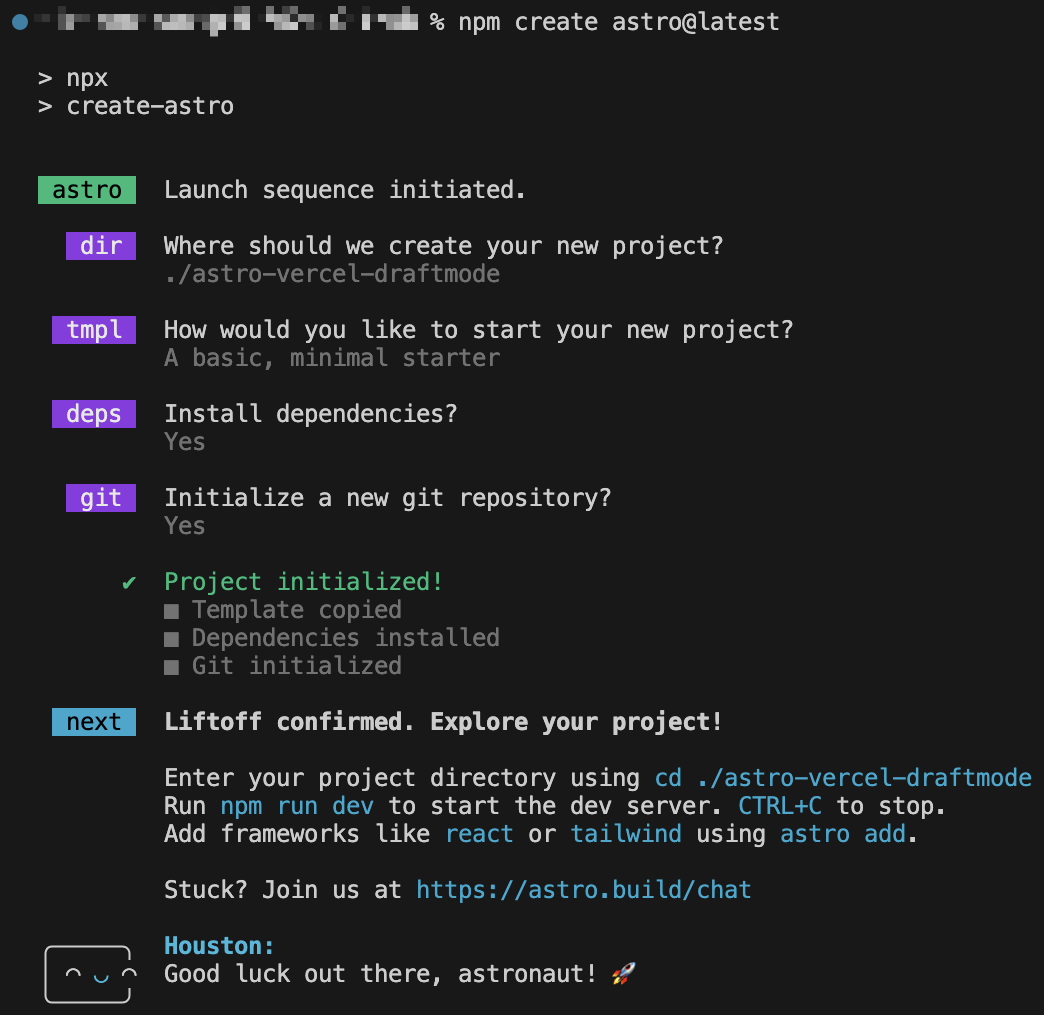Click the purple git label badge
Viewport: 1044px width, 1015px height.
pos(100,498)
